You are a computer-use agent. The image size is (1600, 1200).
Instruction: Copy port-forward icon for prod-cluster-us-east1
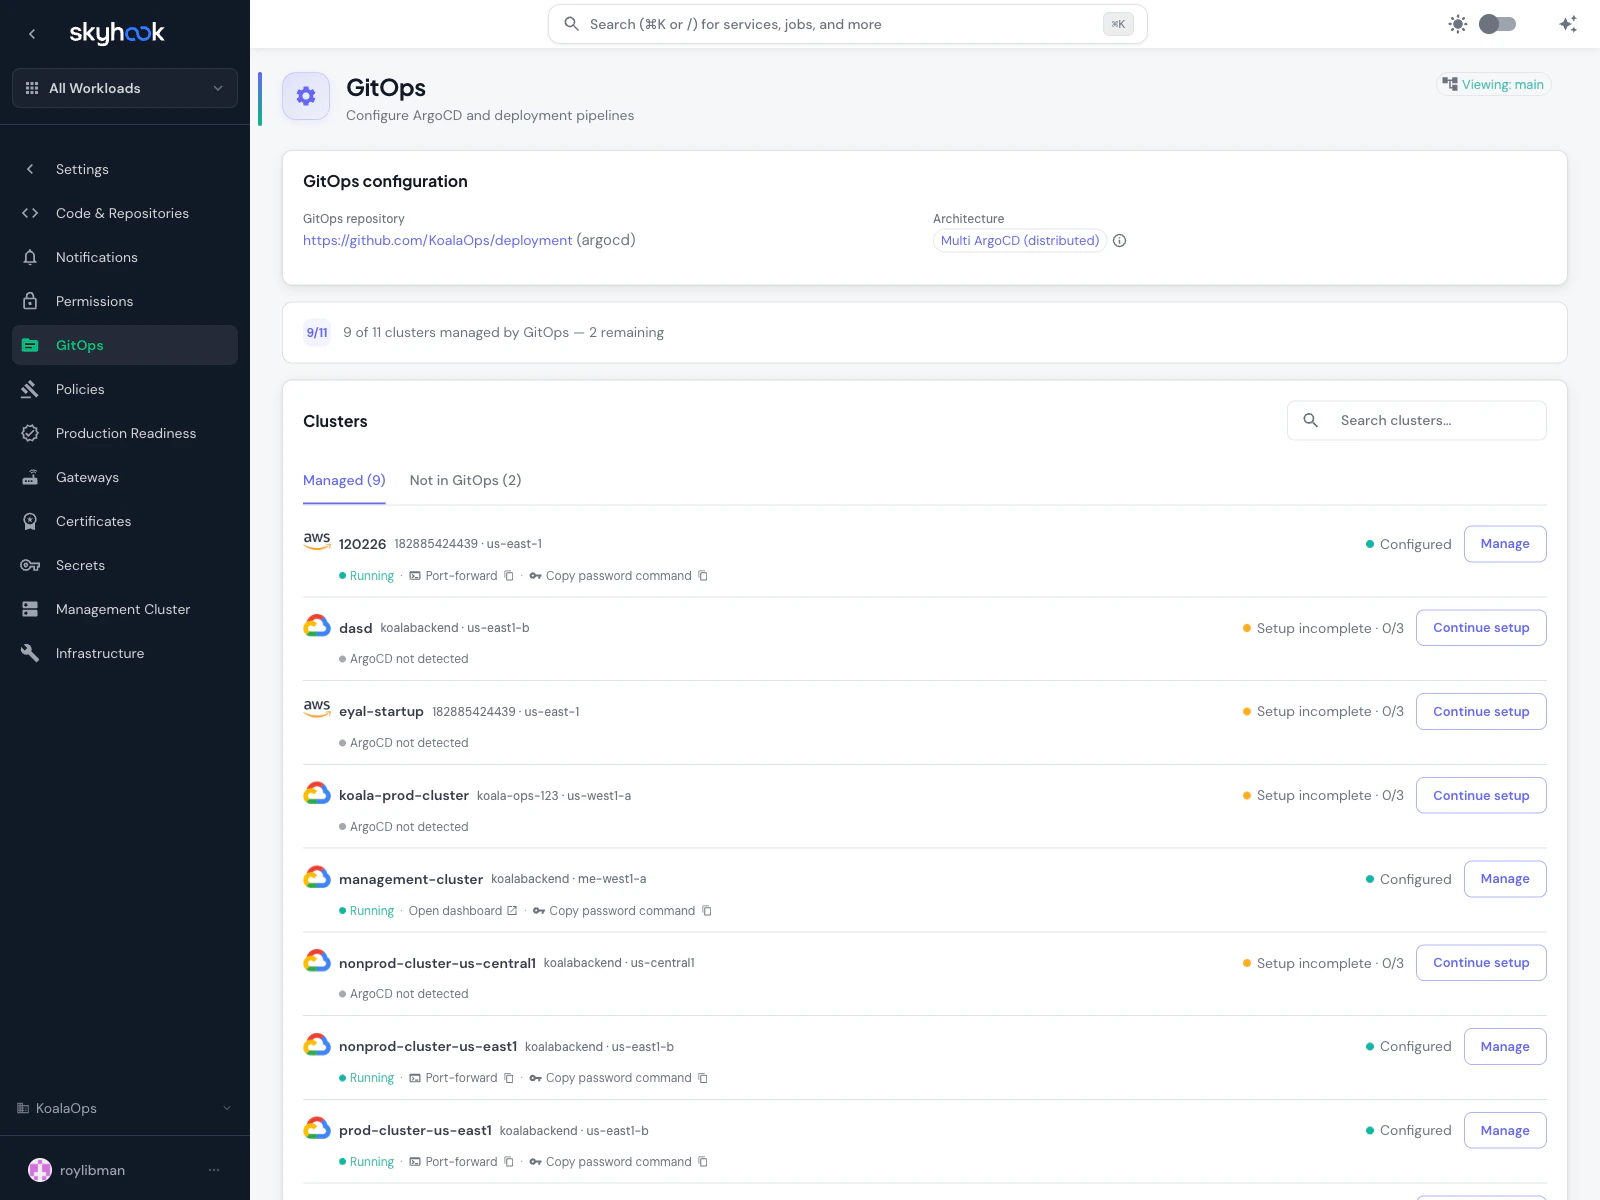(509, 1162)
